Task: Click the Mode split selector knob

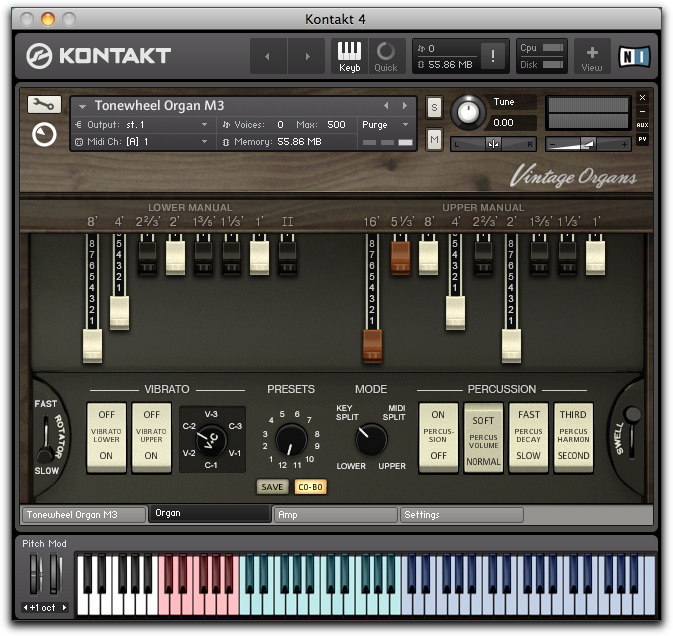Action: 371,439
